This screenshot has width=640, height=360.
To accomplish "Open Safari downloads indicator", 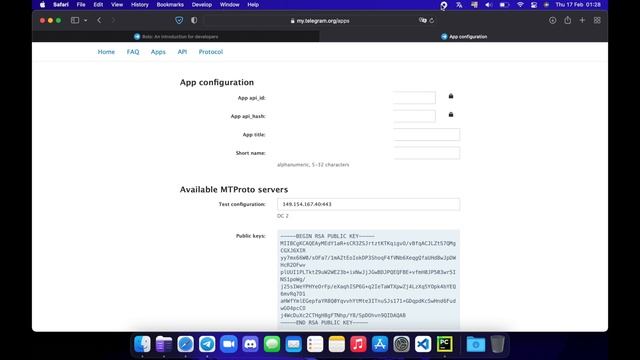I will pos(552,20).
